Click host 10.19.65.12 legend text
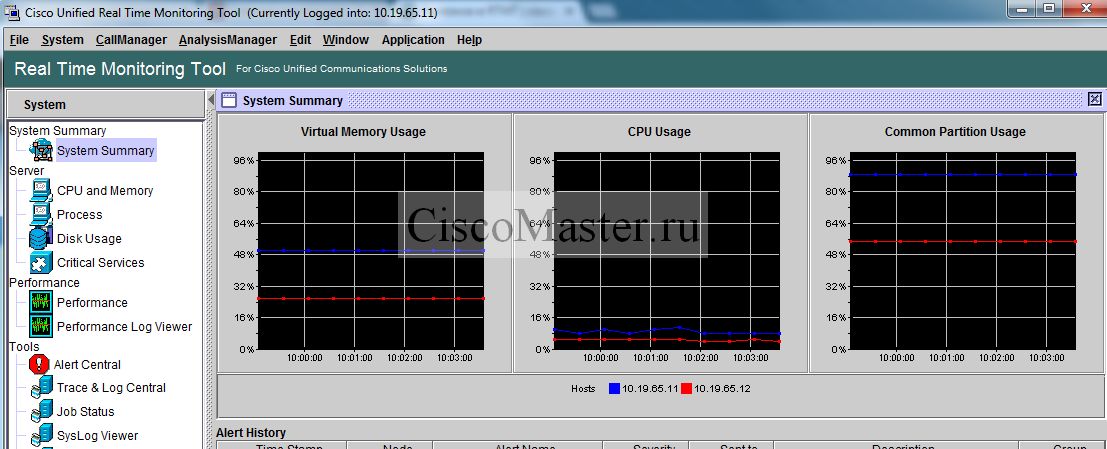 coord(722,389)
